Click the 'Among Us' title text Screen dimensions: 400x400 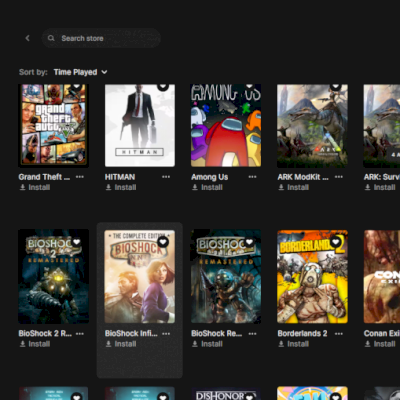[210, 177]
